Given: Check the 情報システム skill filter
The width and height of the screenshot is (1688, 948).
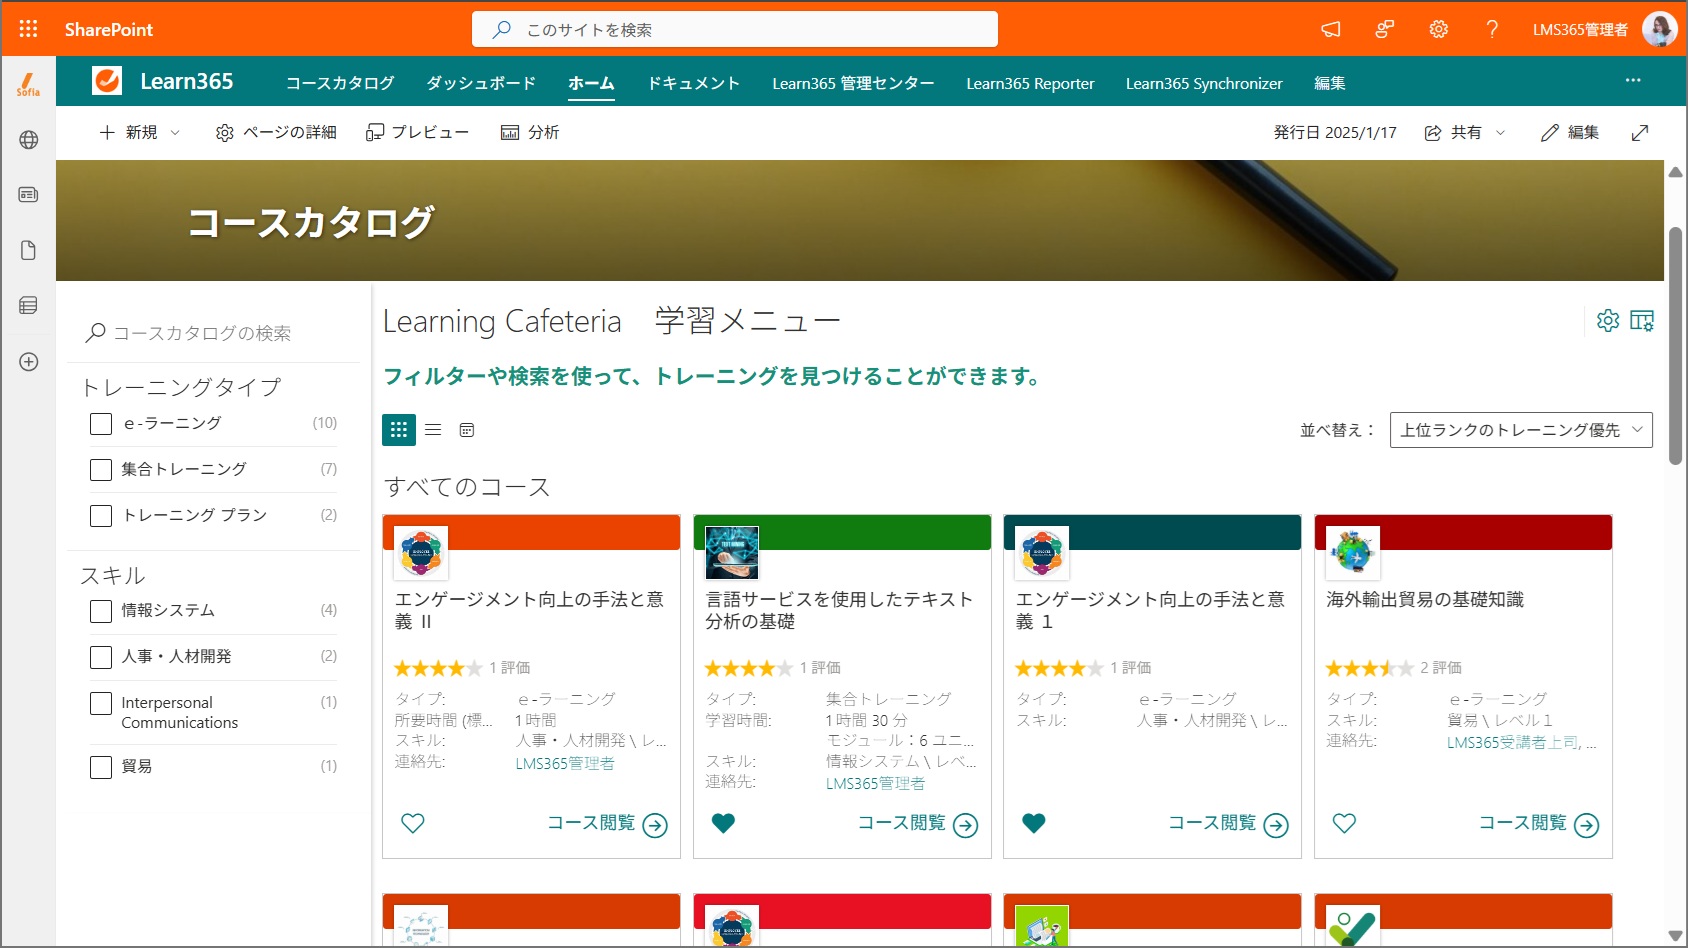Looking at the screenshot, I should point(101,611).
